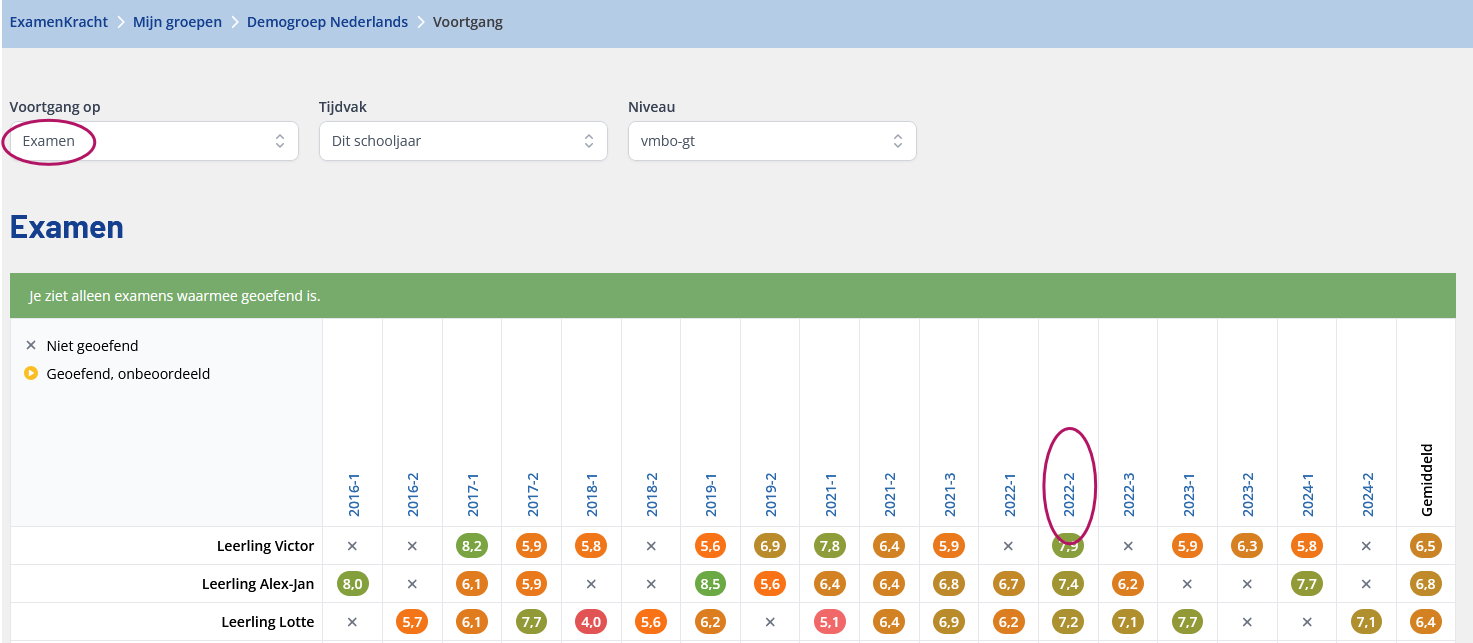Click Leerling Alex-Jan's 7,7 score badge
The image size is (1473, 643).
coord(1307,584)
